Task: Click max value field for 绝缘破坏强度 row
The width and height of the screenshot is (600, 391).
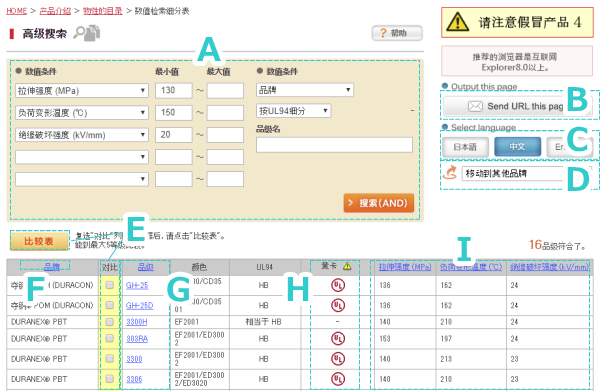Action: point(225,135)
